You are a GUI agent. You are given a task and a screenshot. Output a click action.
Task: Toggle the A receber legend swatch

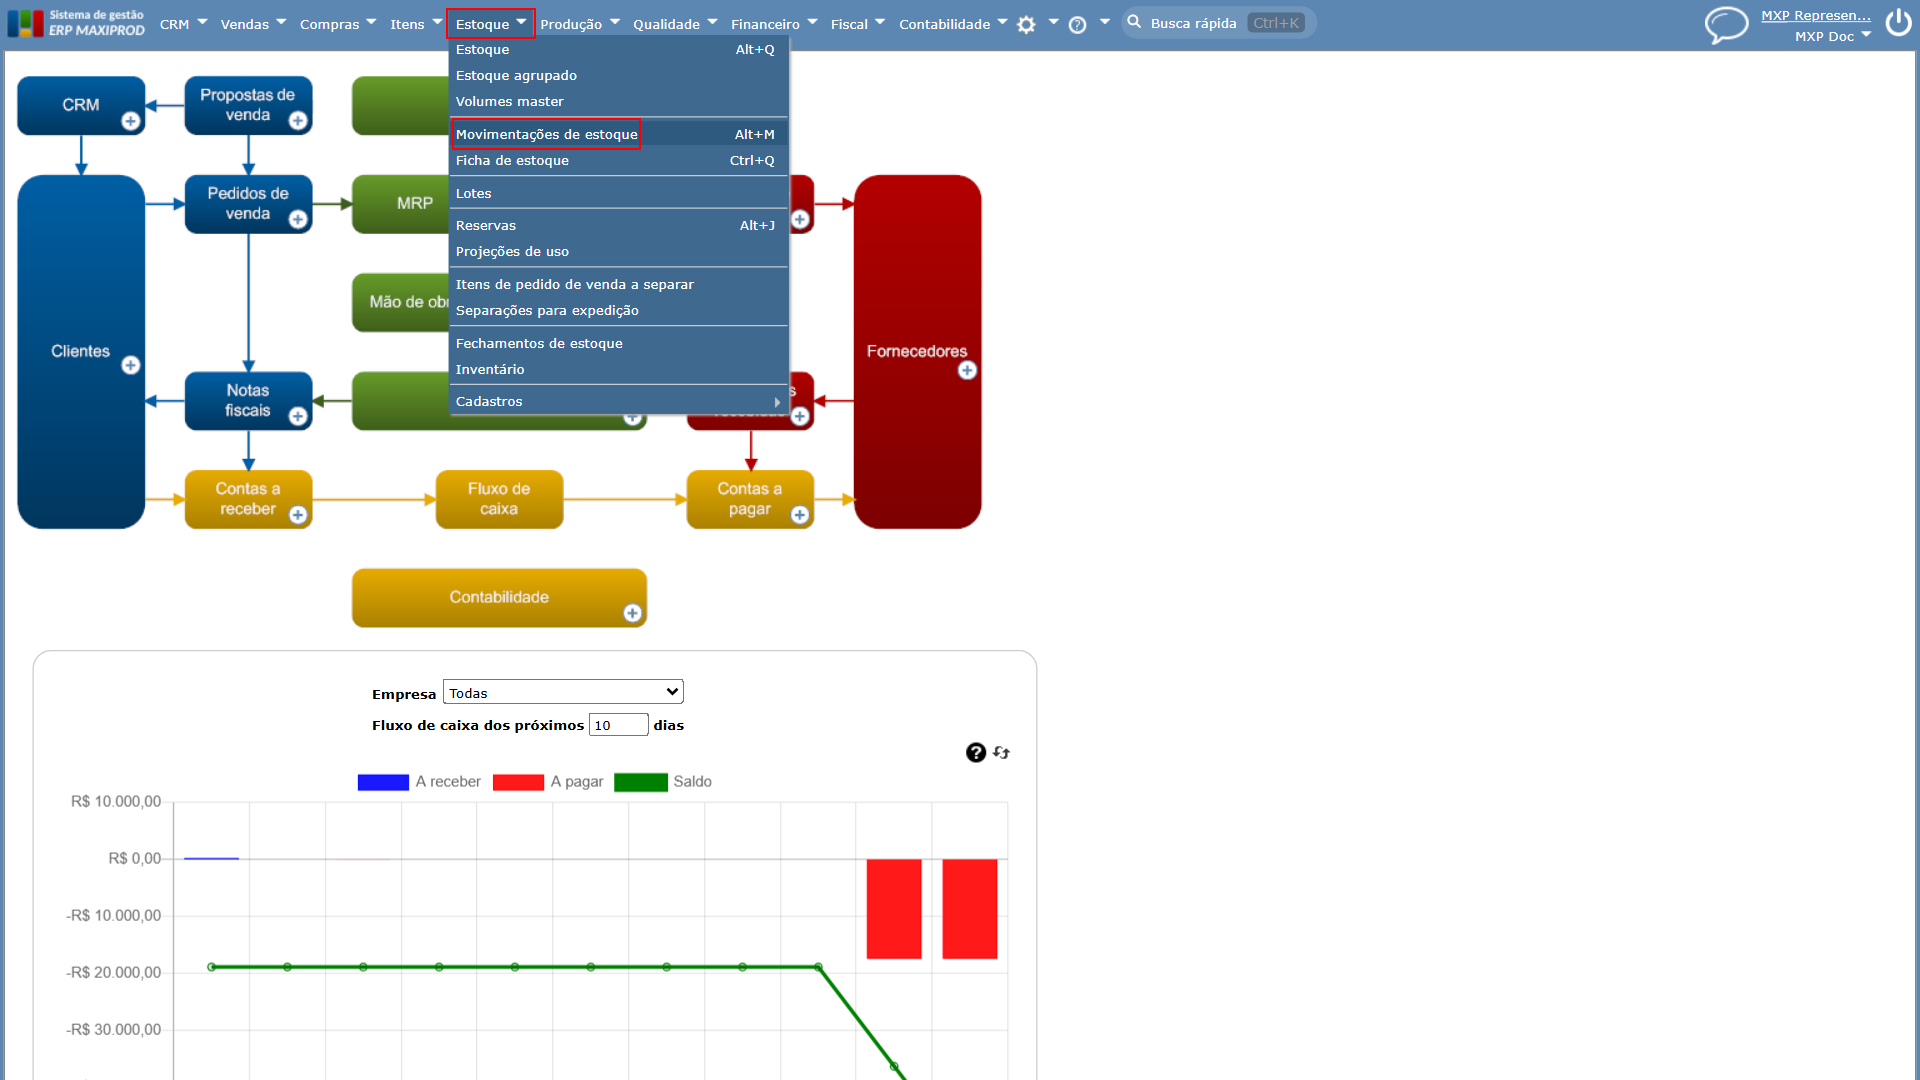pos(383,782)
